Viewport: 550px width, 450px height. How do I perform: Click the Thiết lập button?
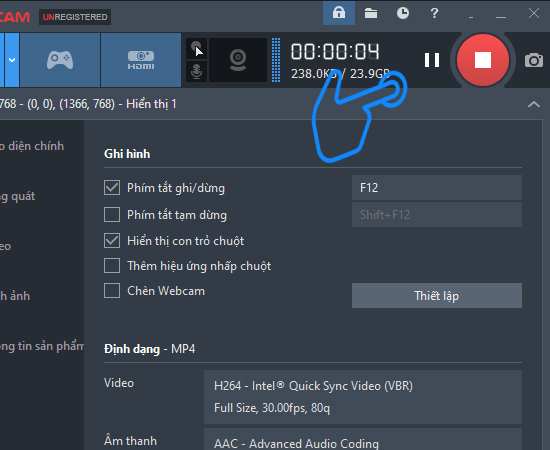tap(437, 296)
